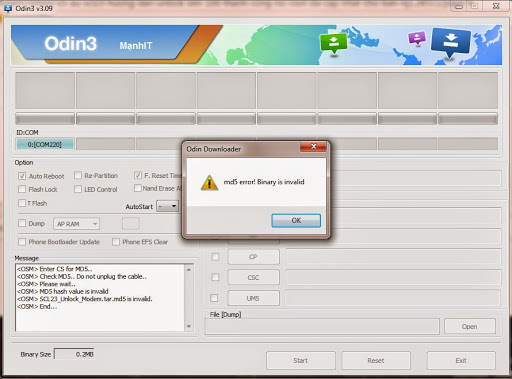Image resolution: width=512 pixels, height=379 pixels.
Task: Enable the Re-Partition checkbox
Action: (78, 175)
